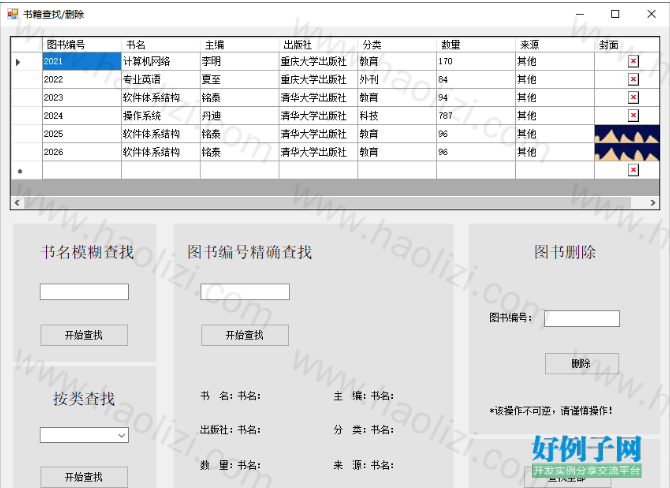Select the 重庆大学出版社 cell in row 2022
The image size is (670, 488).
(318, 79)
